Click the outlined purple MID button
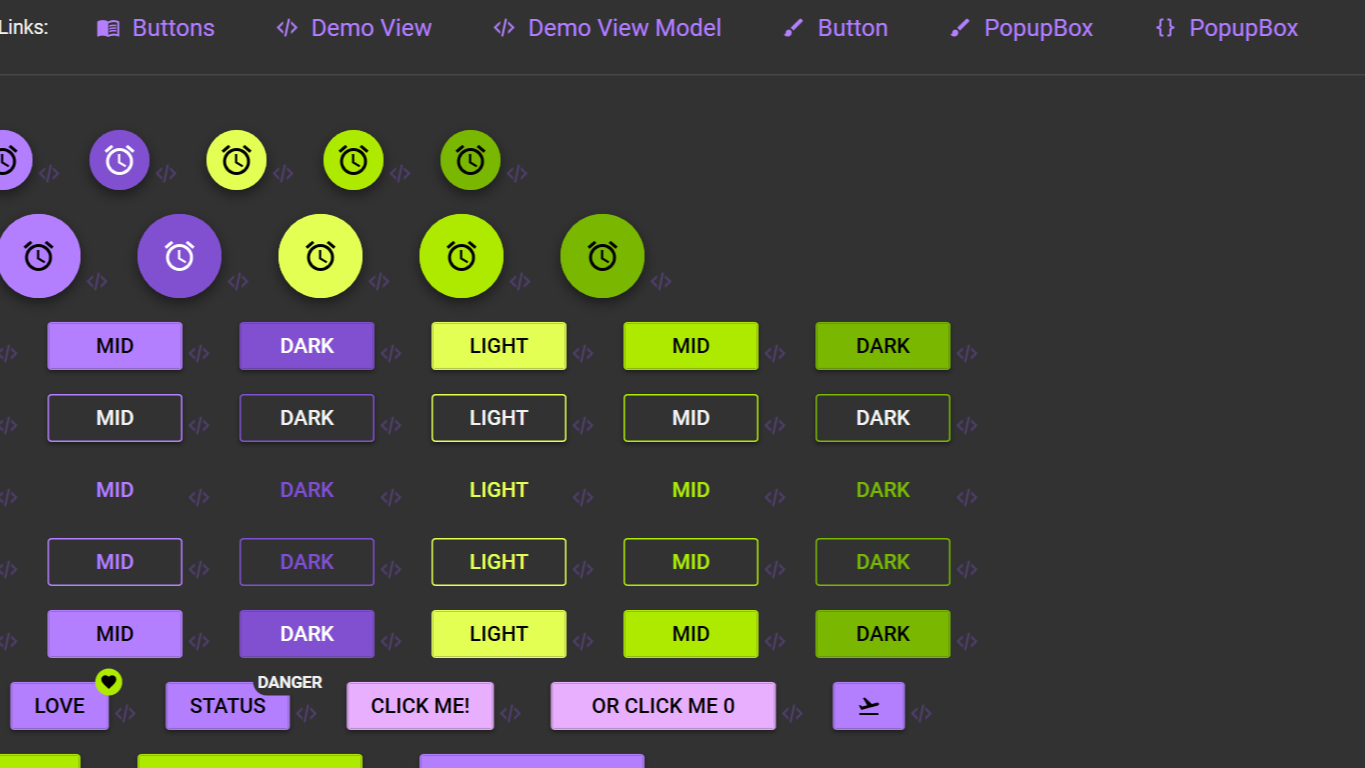 coord(115,417)
